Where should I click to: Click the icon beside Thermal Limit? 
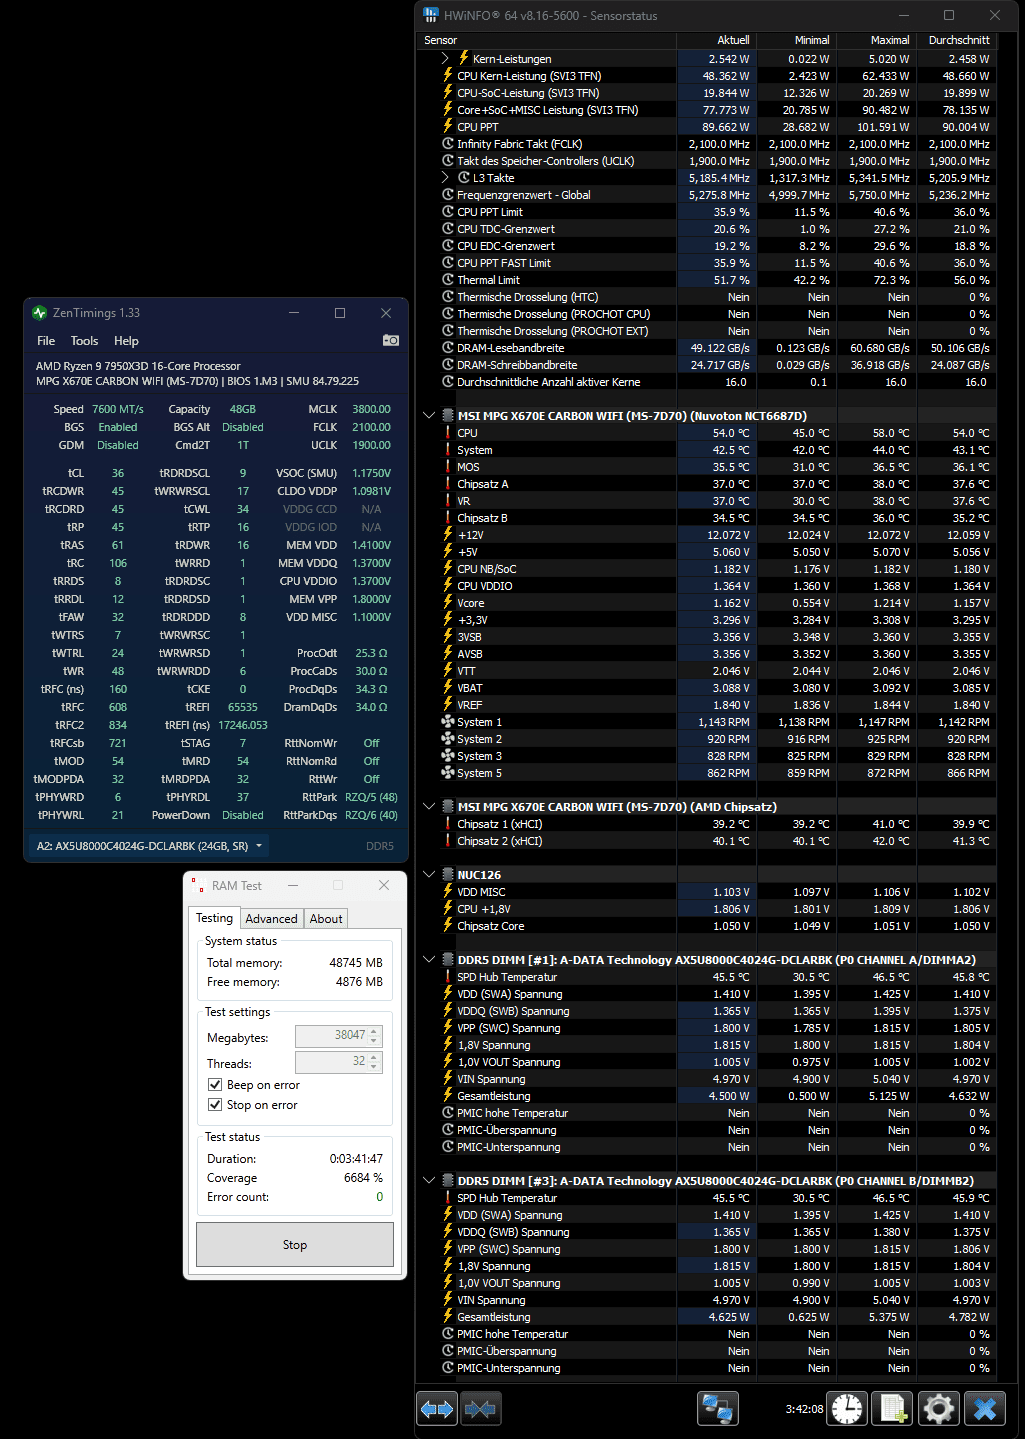(448, 280)
